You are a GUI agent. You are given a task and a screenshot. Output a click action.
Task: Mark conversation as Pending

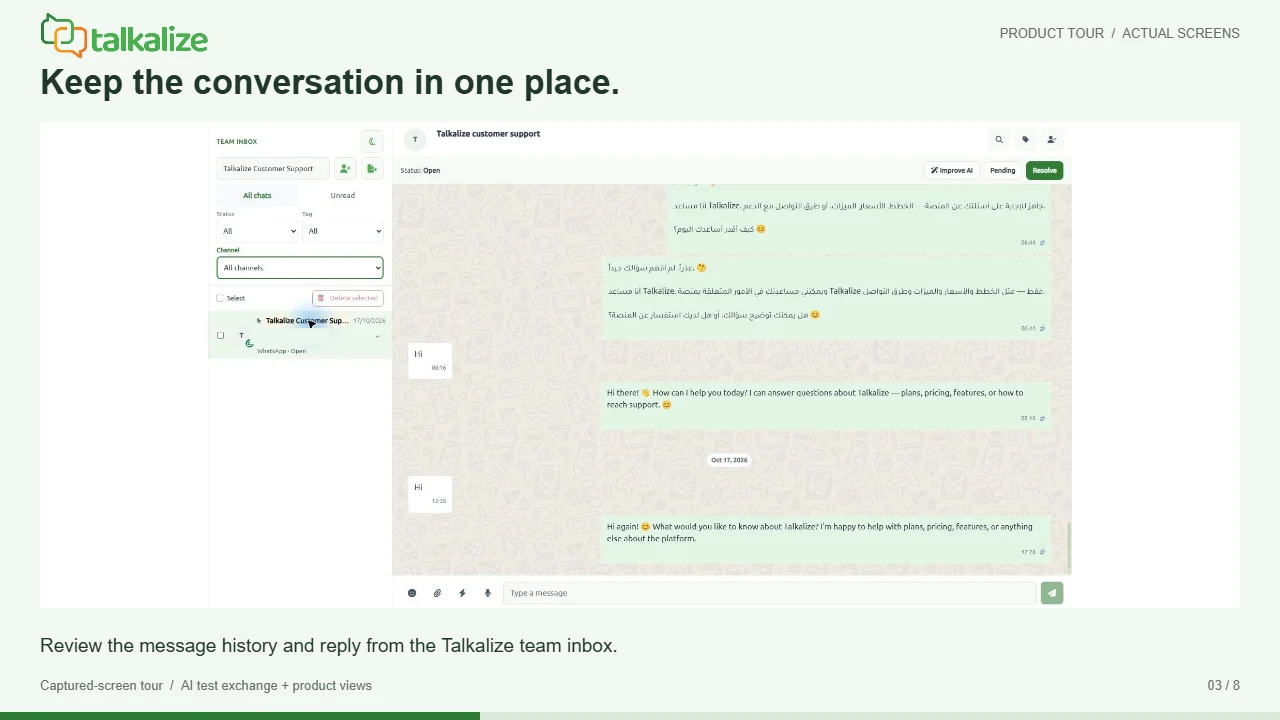tap(1003, 171)
